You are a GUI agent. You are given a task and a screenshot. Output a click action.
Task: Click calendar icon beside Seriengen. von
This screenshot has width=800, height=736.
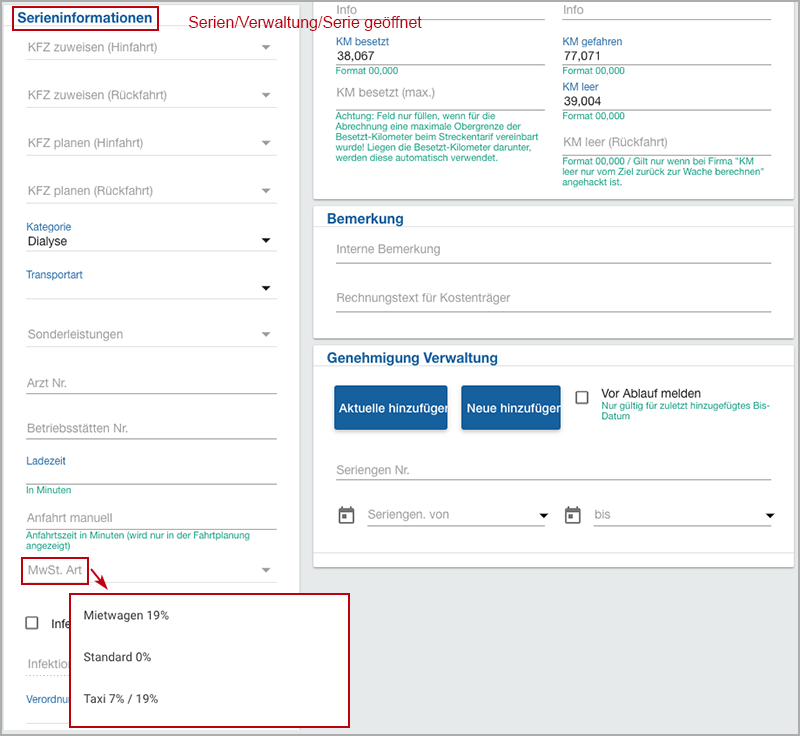[346, 515]
